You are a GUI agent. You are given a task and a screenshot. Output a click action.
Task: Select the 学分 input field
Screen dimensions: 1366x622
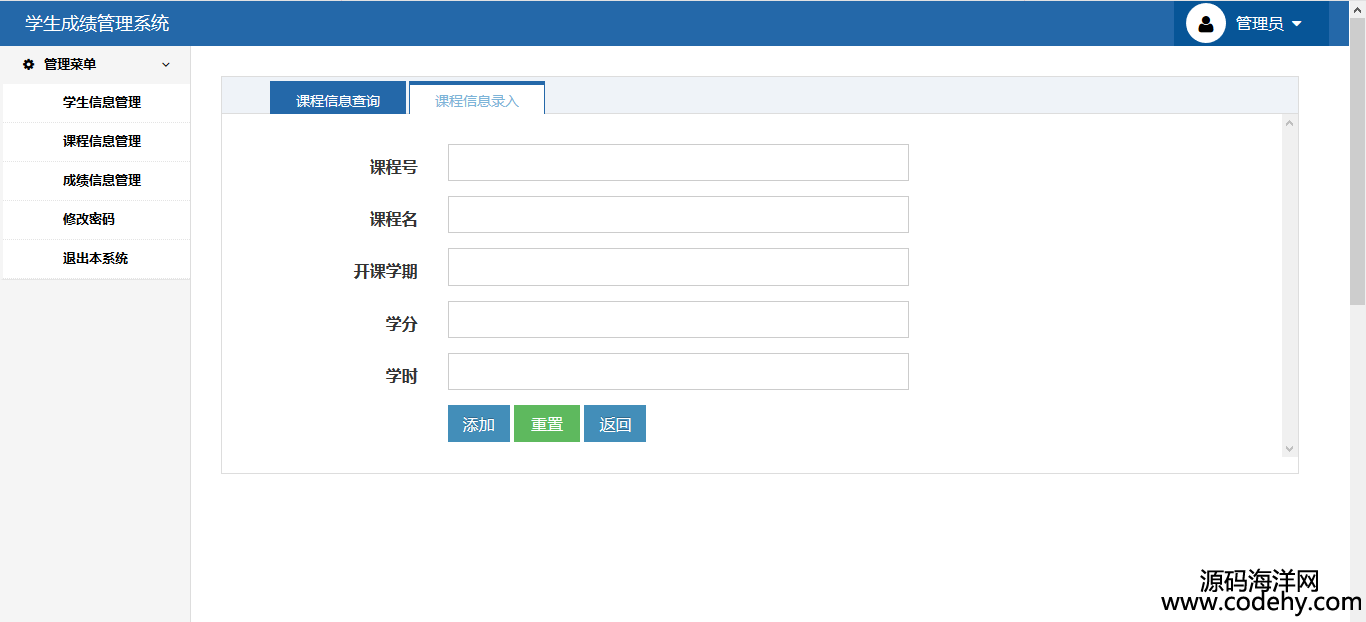coord(678,320)
